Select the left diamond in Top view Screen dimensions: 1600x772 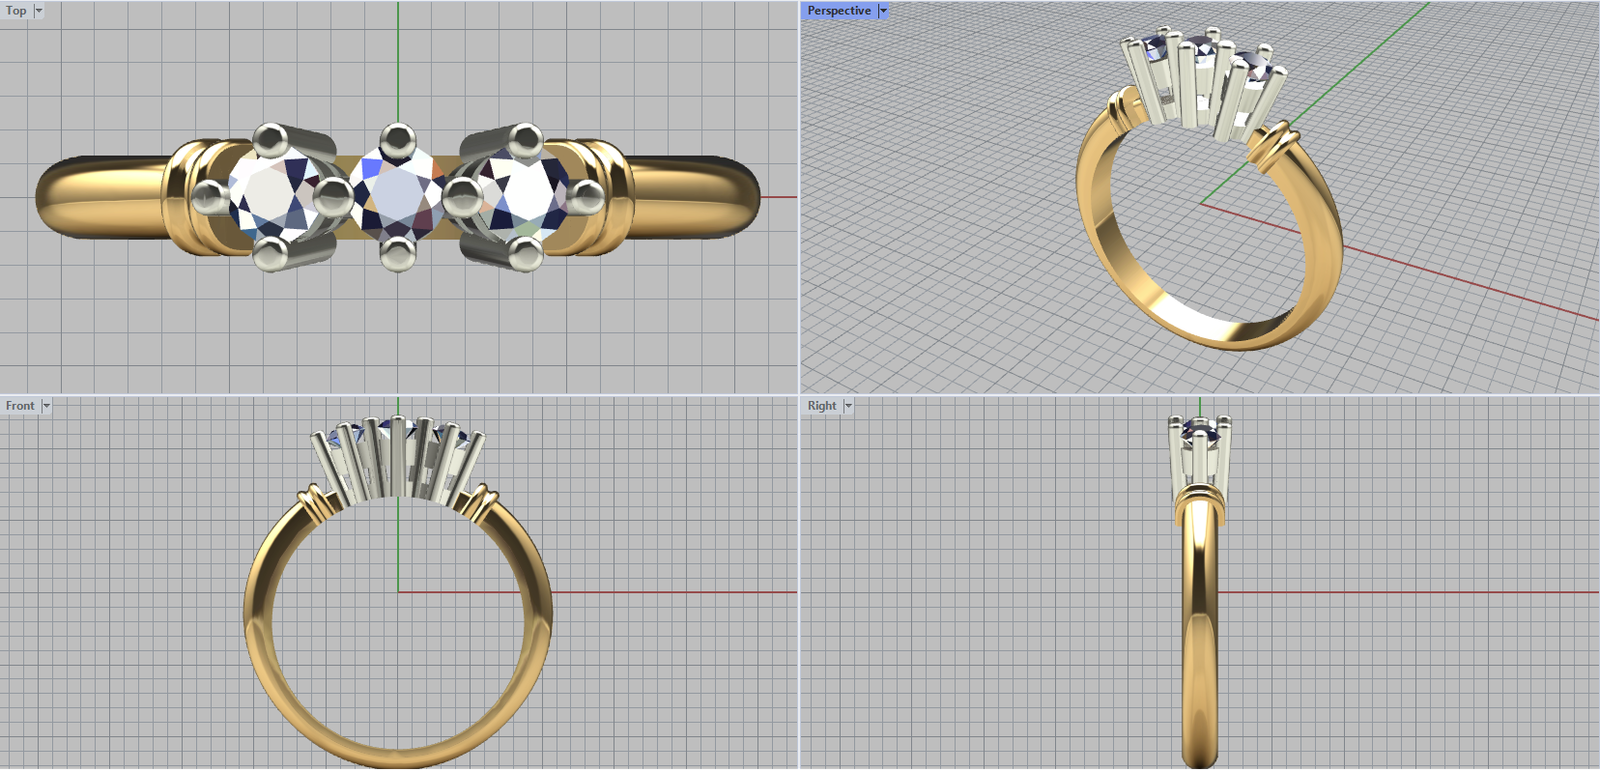(x=271, y=197)
